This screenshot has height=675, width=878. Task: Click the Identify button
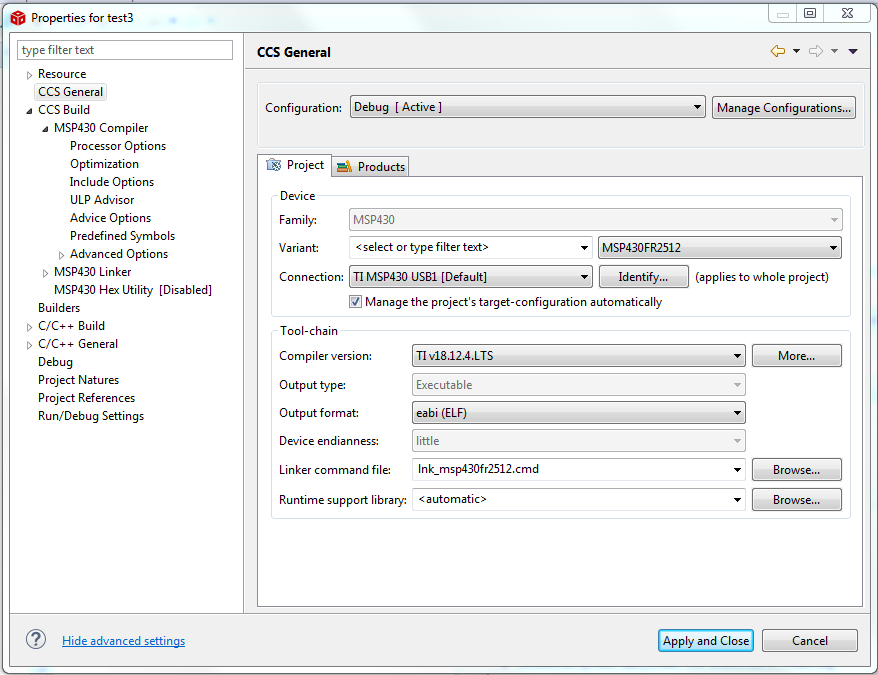click(644, 277)
